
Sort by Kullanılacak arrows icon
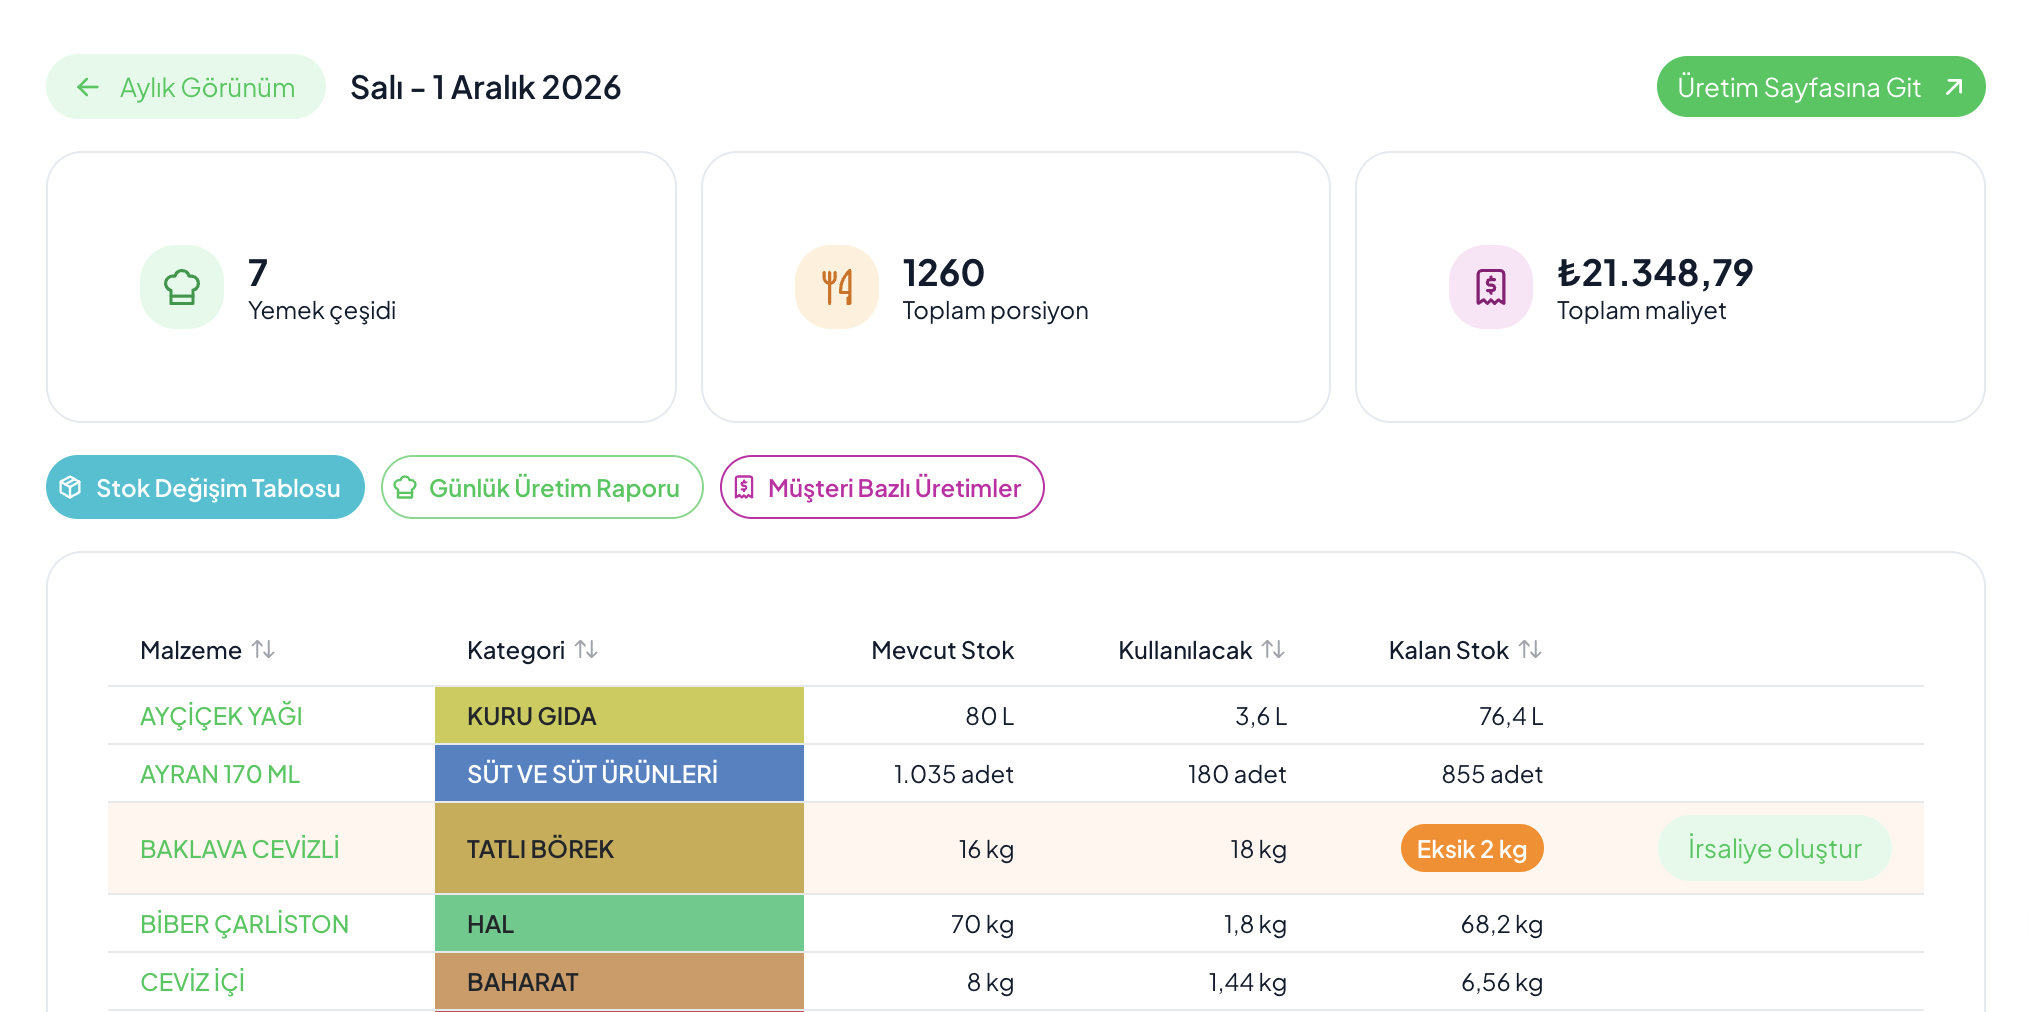coord(1274,650)
